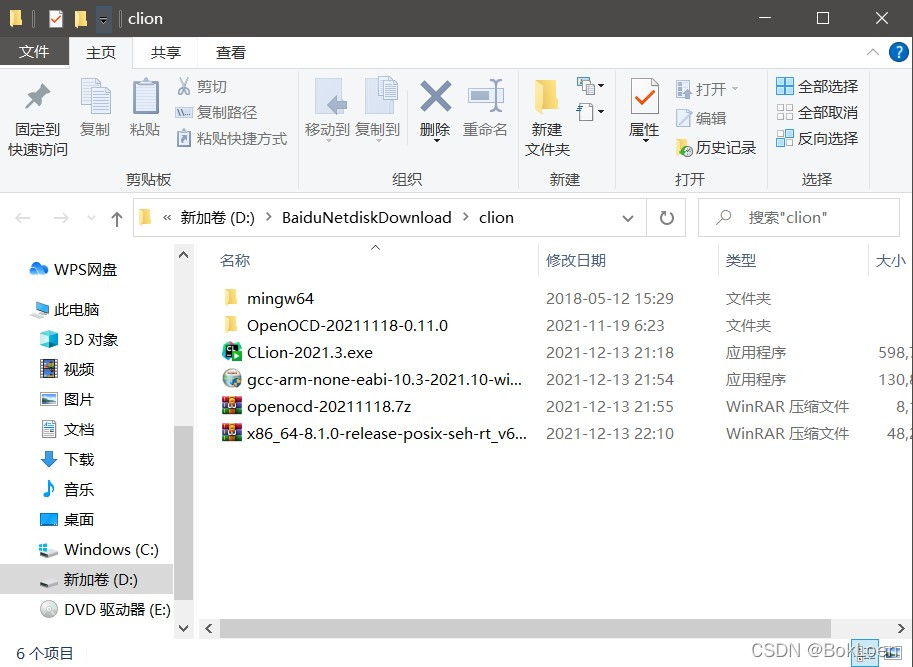
Task: Click the horizontal scrollbar left arrow
Action: click(208, 629)
